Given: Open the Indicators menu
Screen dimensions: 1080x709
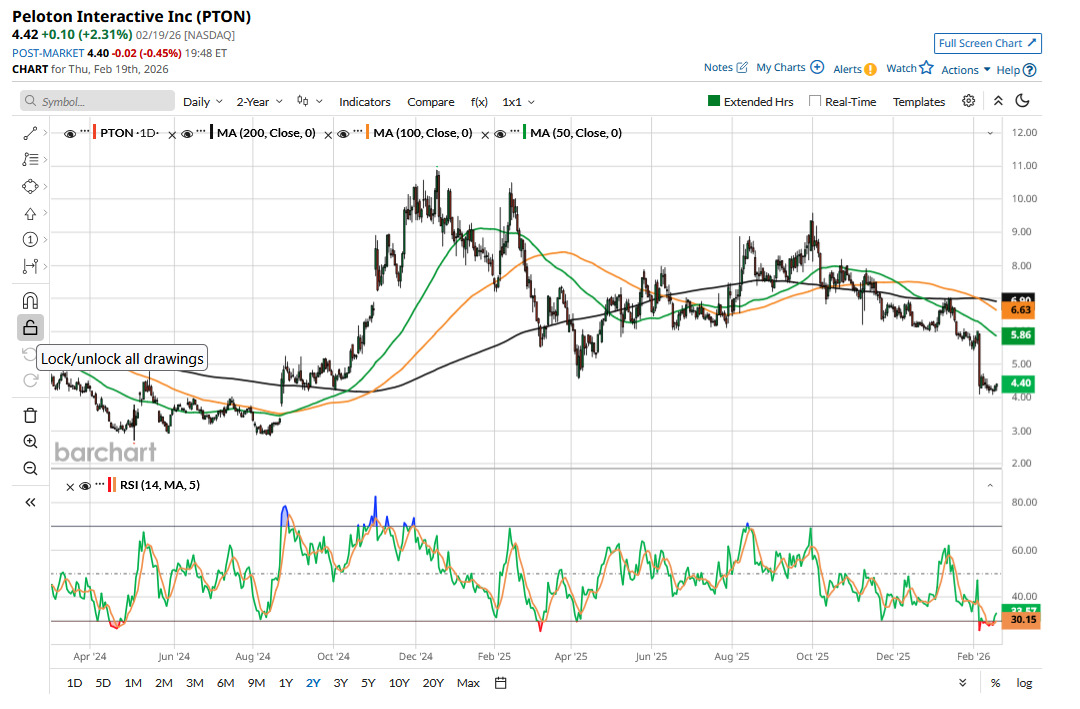Looking at the screenshot, I should pyautogui.click(x=364, y=102).
